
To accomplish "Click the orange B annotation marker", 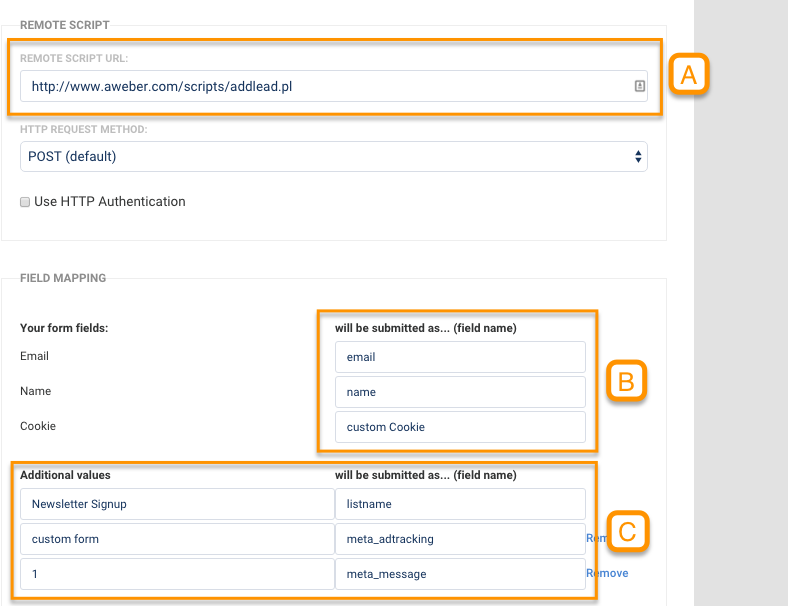I will point(626,381).
